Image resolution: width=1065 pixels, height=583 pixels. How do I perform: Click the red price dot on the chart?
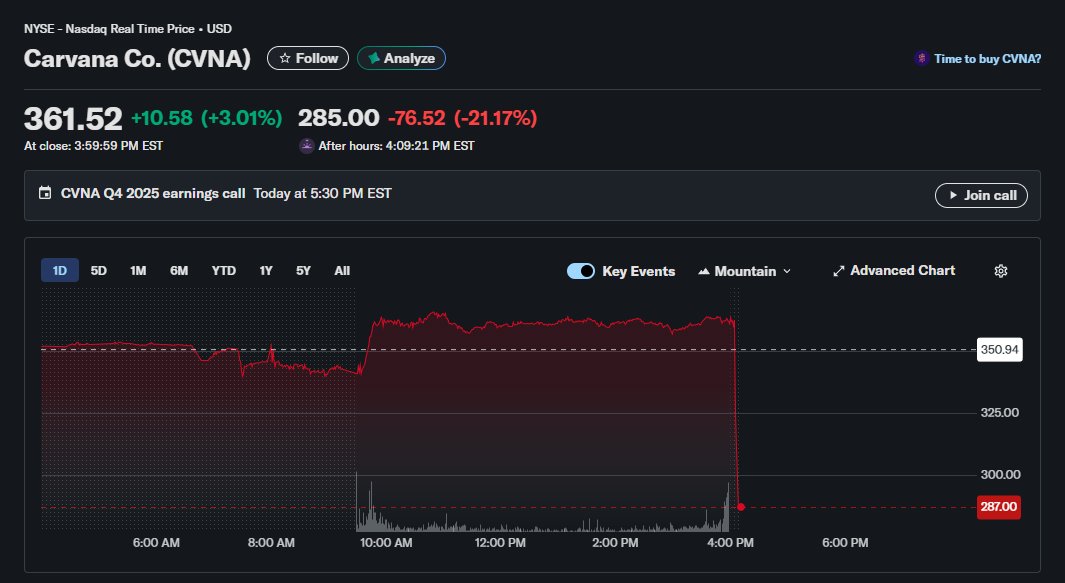740,507
